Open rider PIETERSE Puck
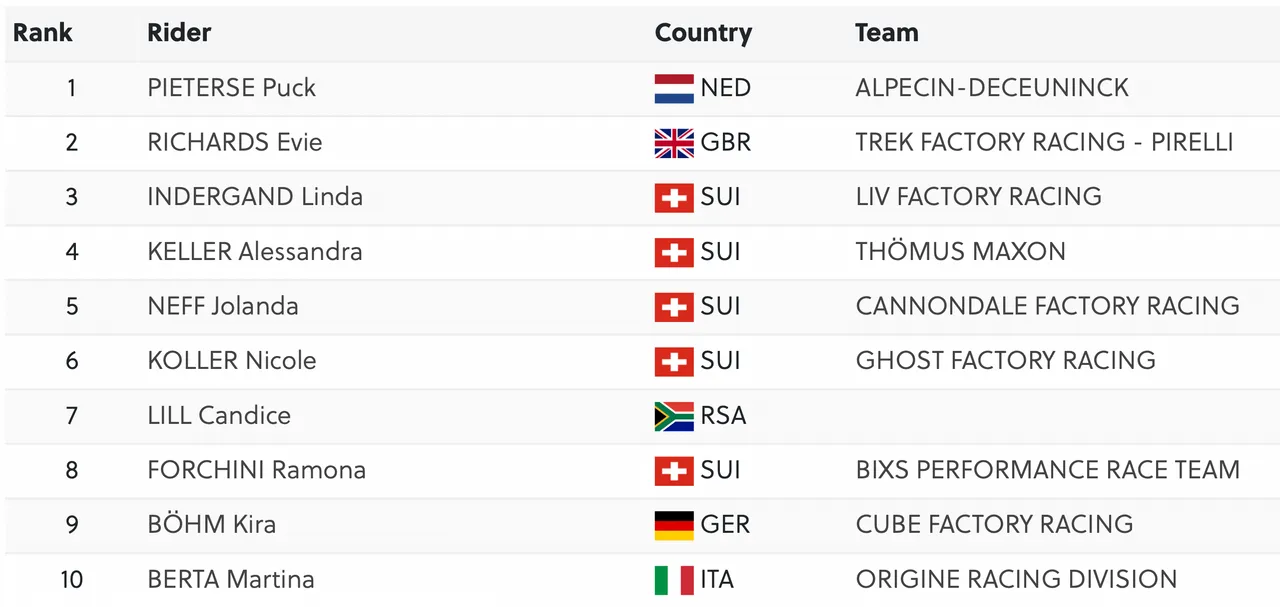 point(231,88)
